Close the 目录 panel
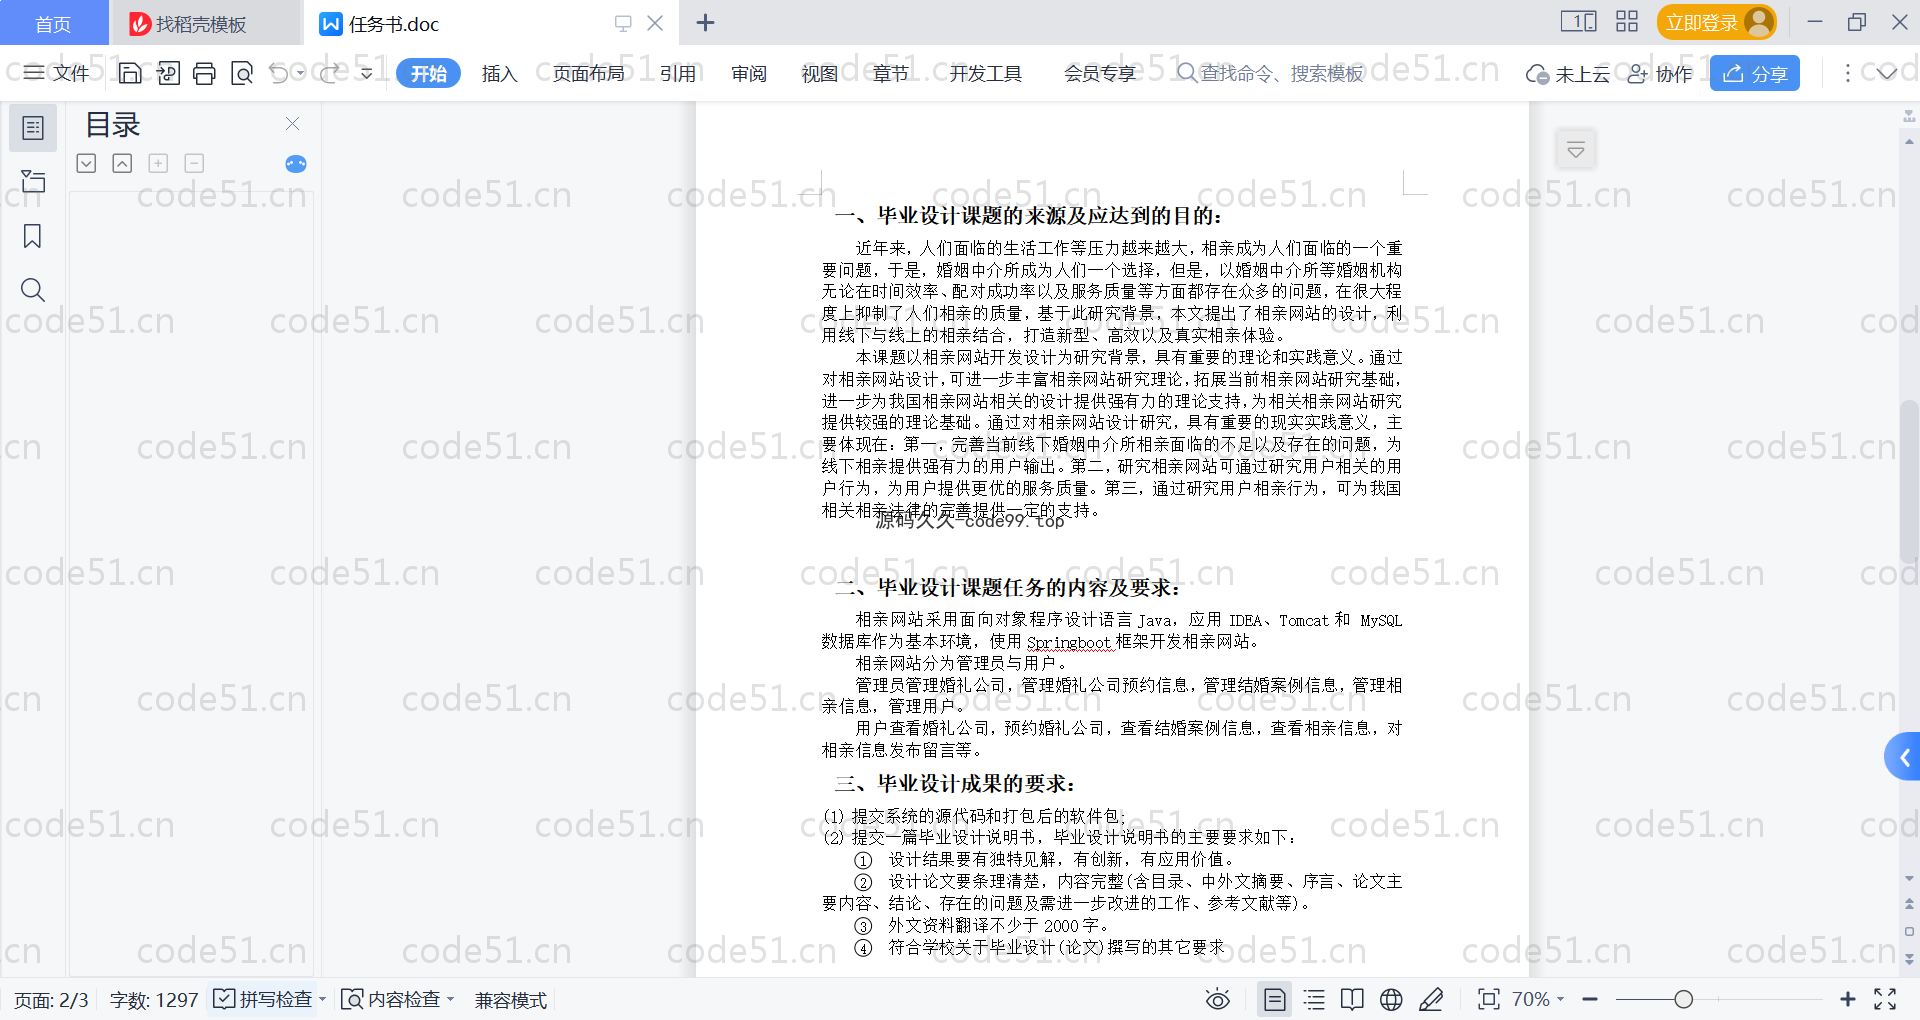The image size is (1920, 1020). pos(293,124)
